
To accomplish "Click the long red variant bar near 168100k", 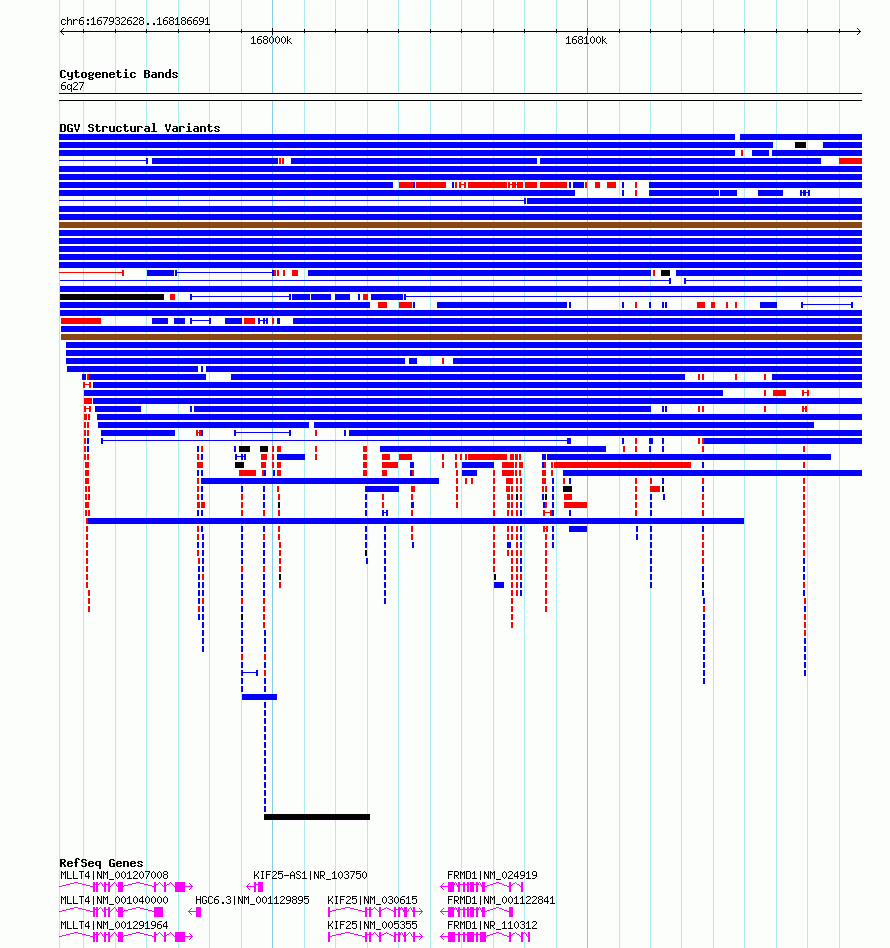I will [x=622, y=465].
